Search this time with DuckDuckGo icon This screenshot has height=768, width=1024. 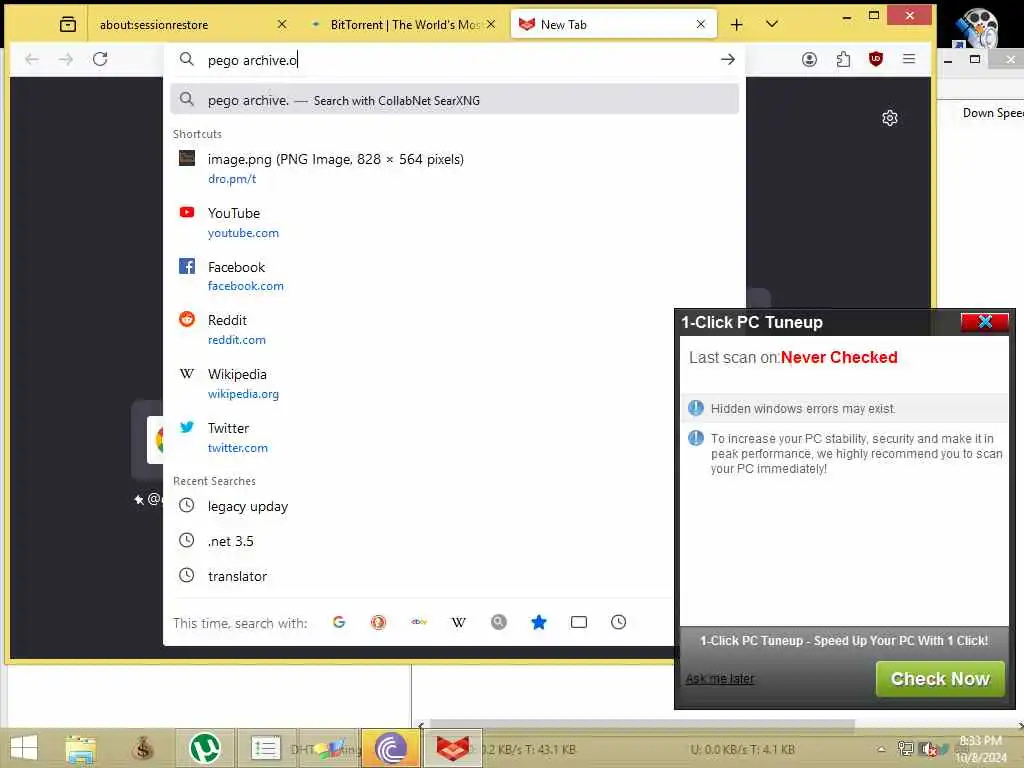(378, 622)
